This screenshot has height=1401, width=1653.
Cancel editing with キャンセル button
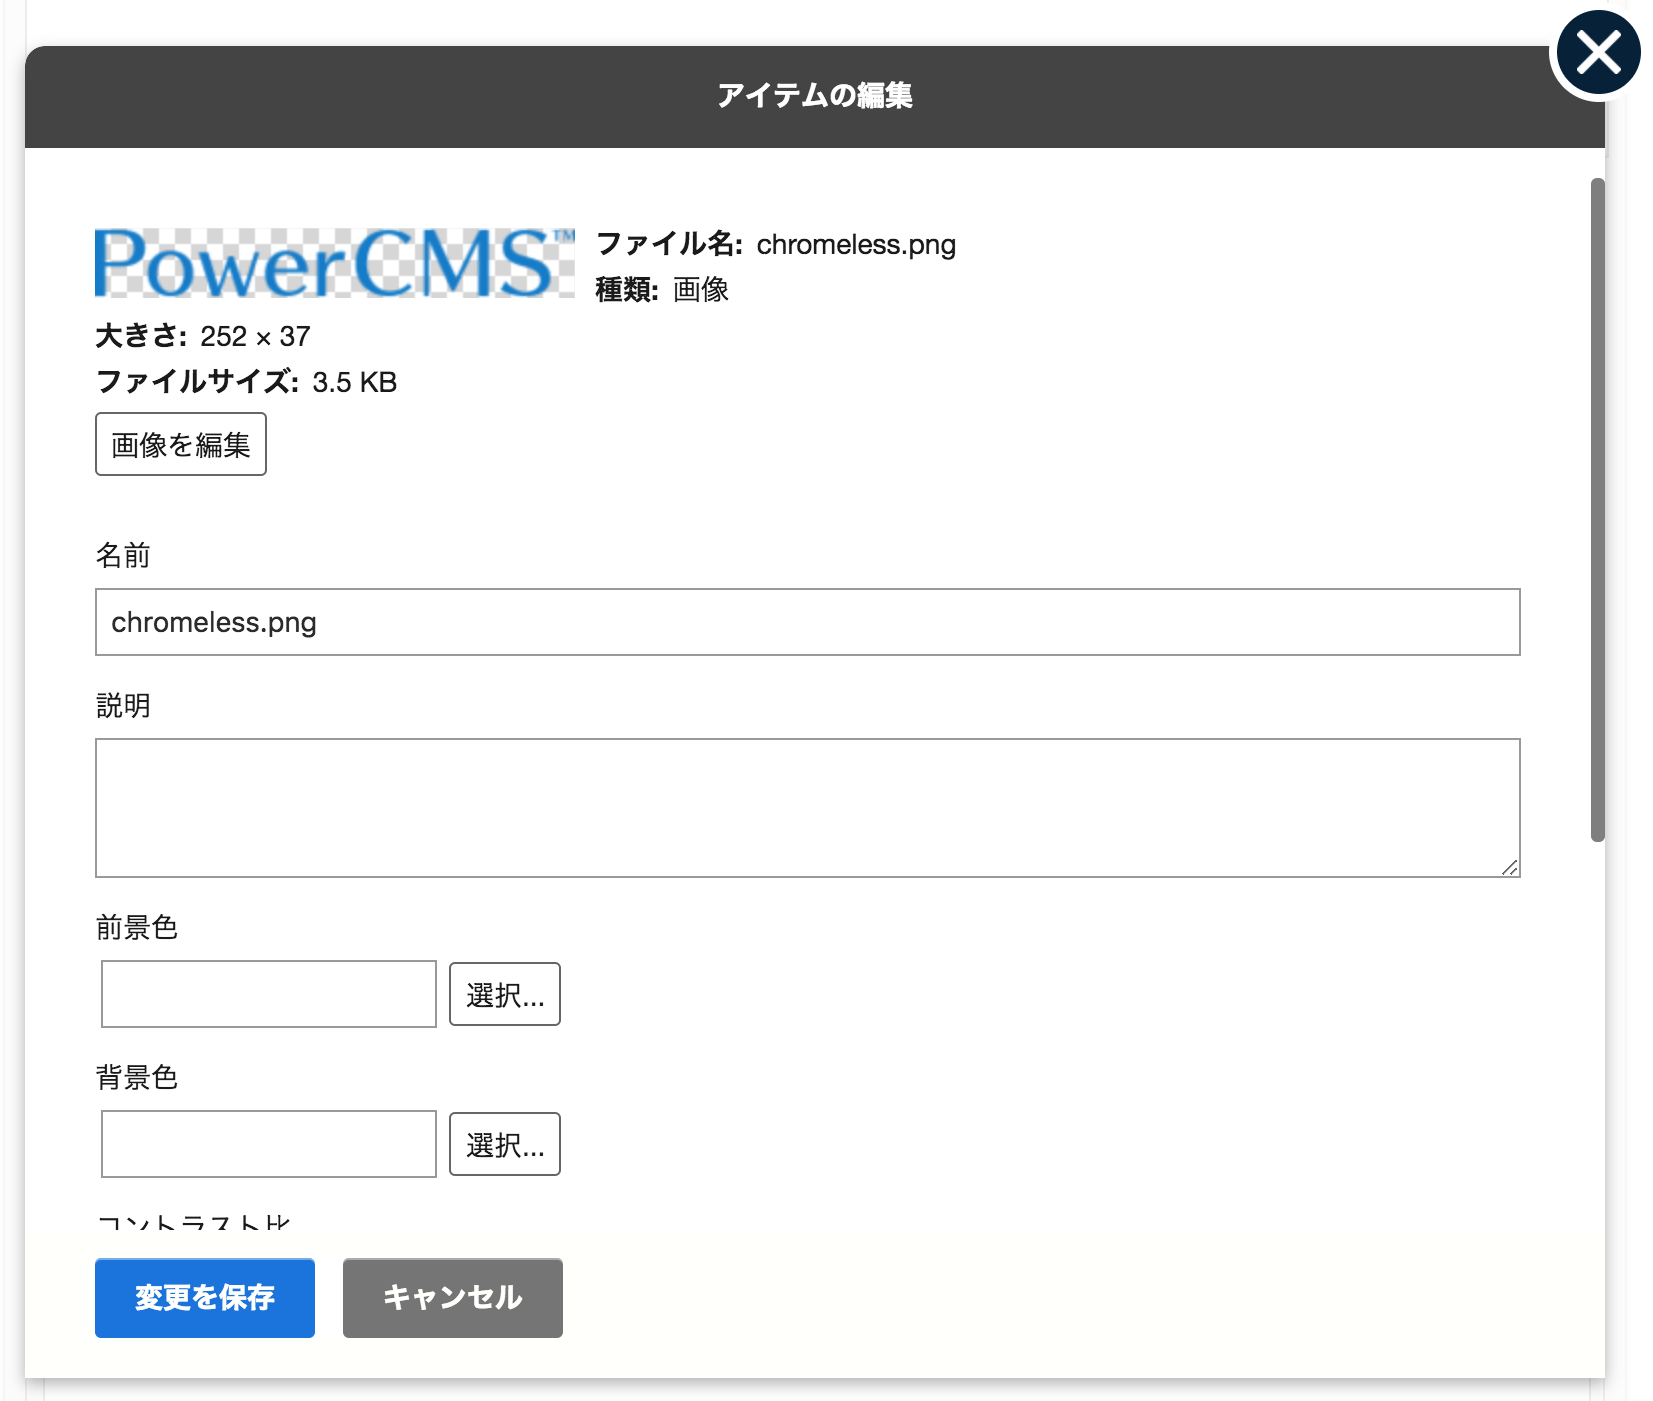[x=453, y=1298]
